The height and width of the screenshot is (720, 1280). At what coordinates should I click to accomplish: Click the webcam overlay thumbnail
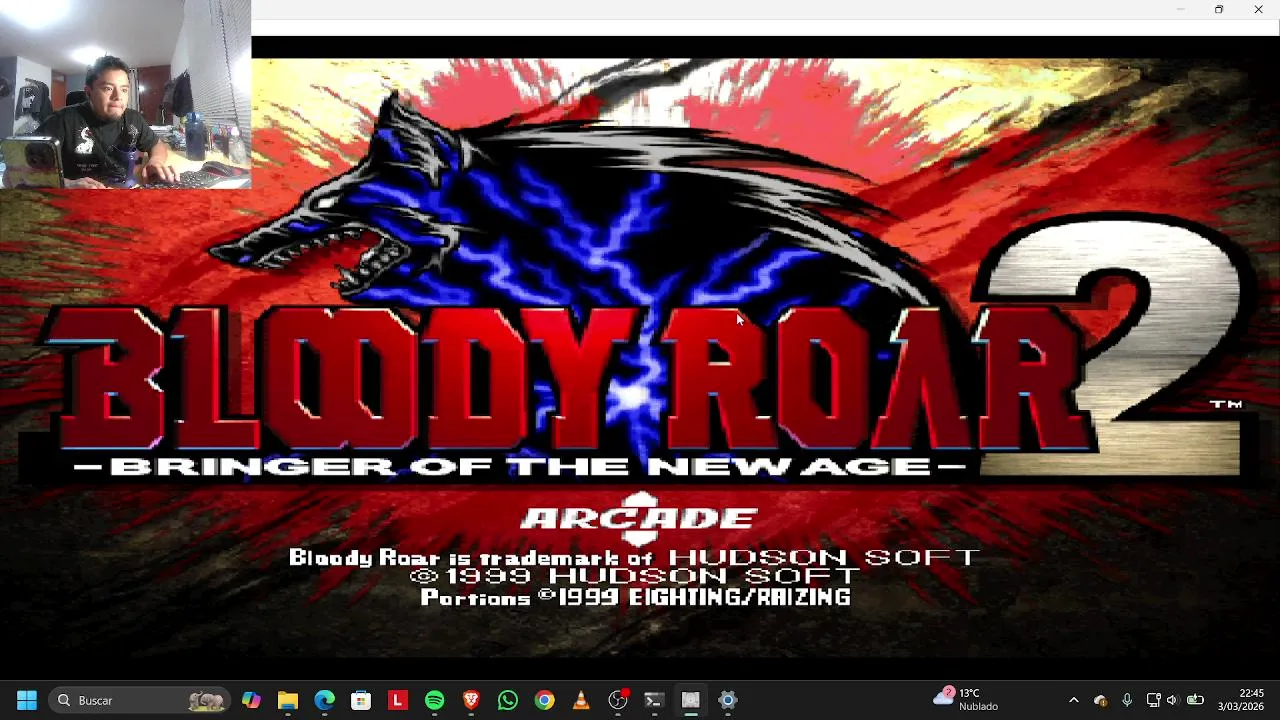pyautogui.click(x=125, y=94)
